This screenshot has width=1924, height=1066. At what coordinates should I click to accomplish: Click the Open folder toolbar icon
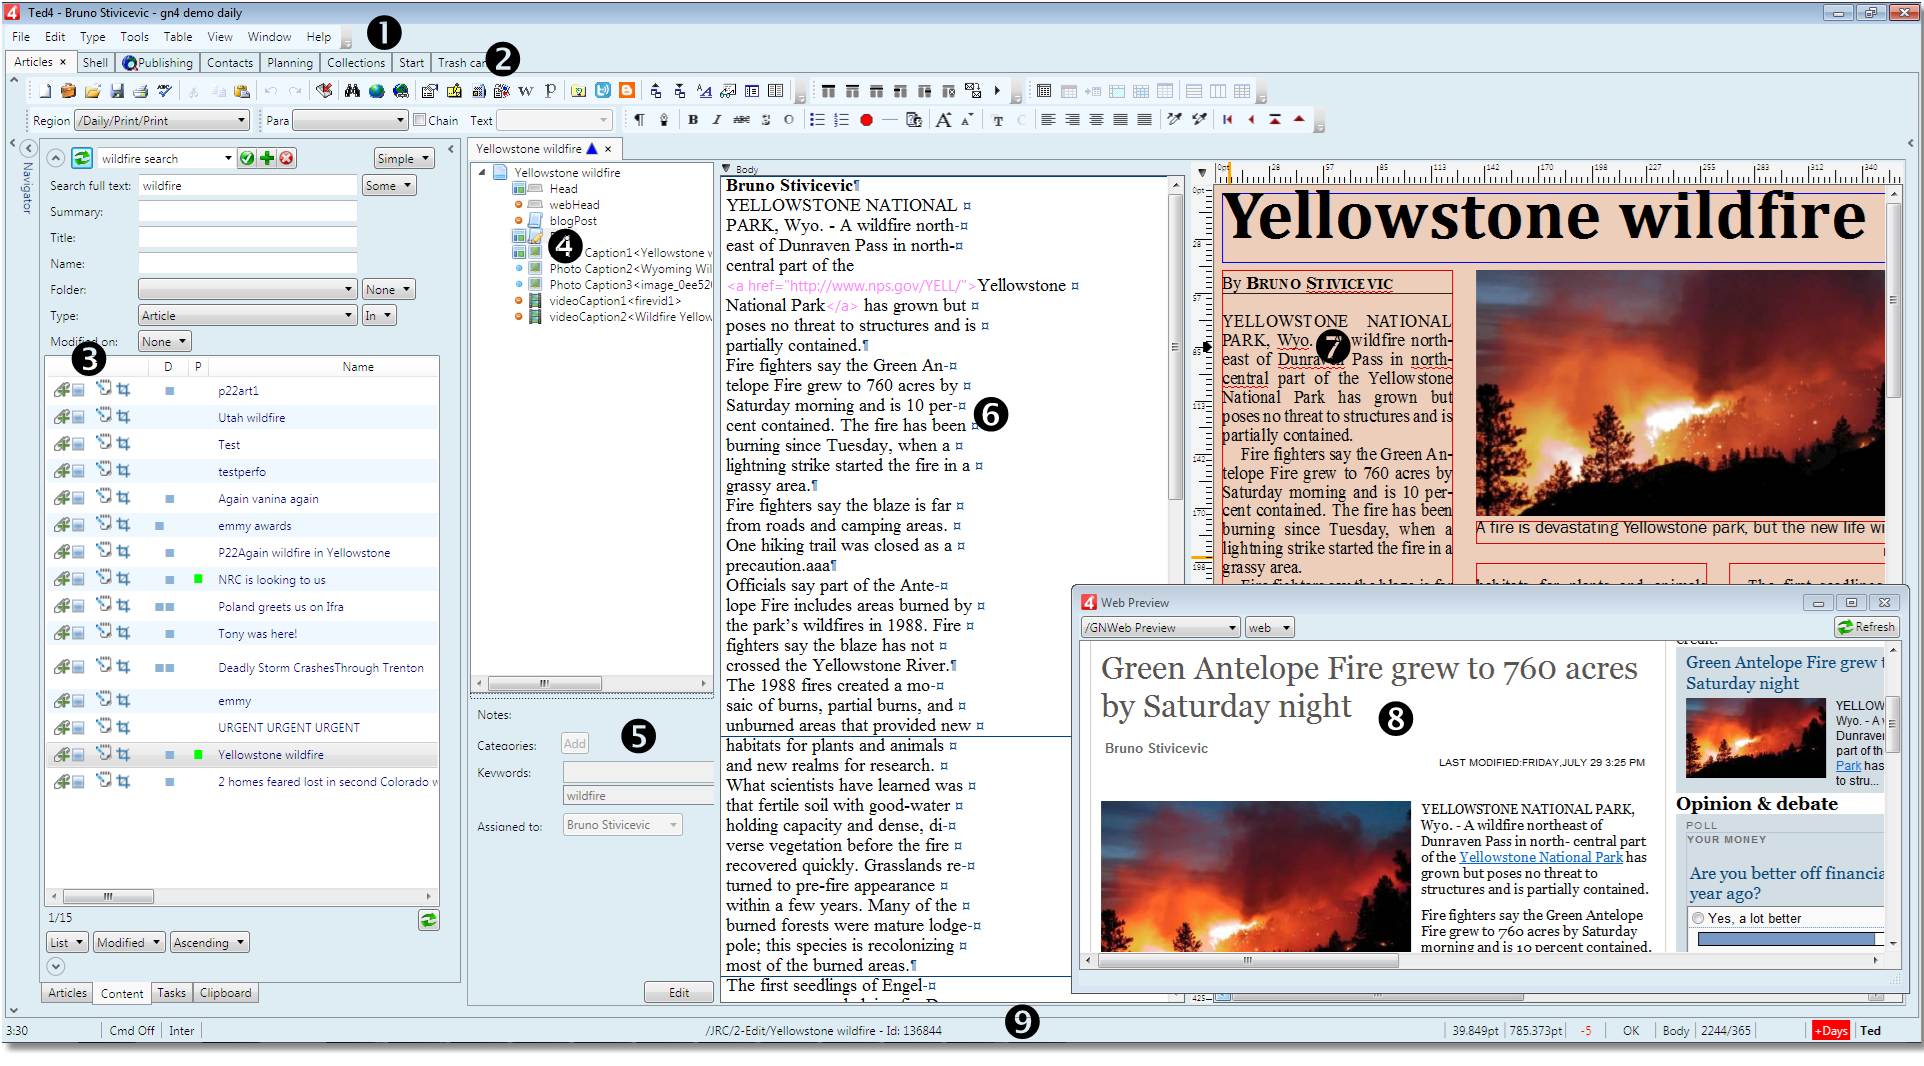pos(93,91)
